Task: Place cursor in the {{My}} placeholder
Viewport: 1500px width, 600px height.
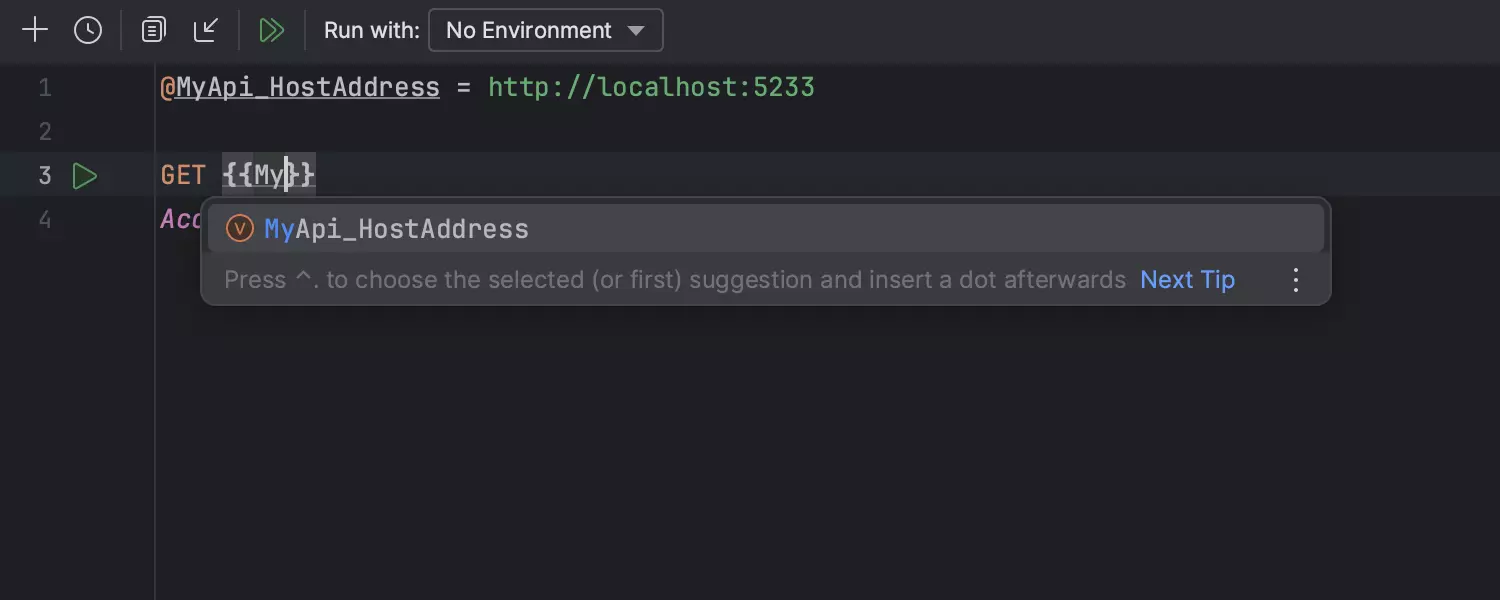Action: 269,176
